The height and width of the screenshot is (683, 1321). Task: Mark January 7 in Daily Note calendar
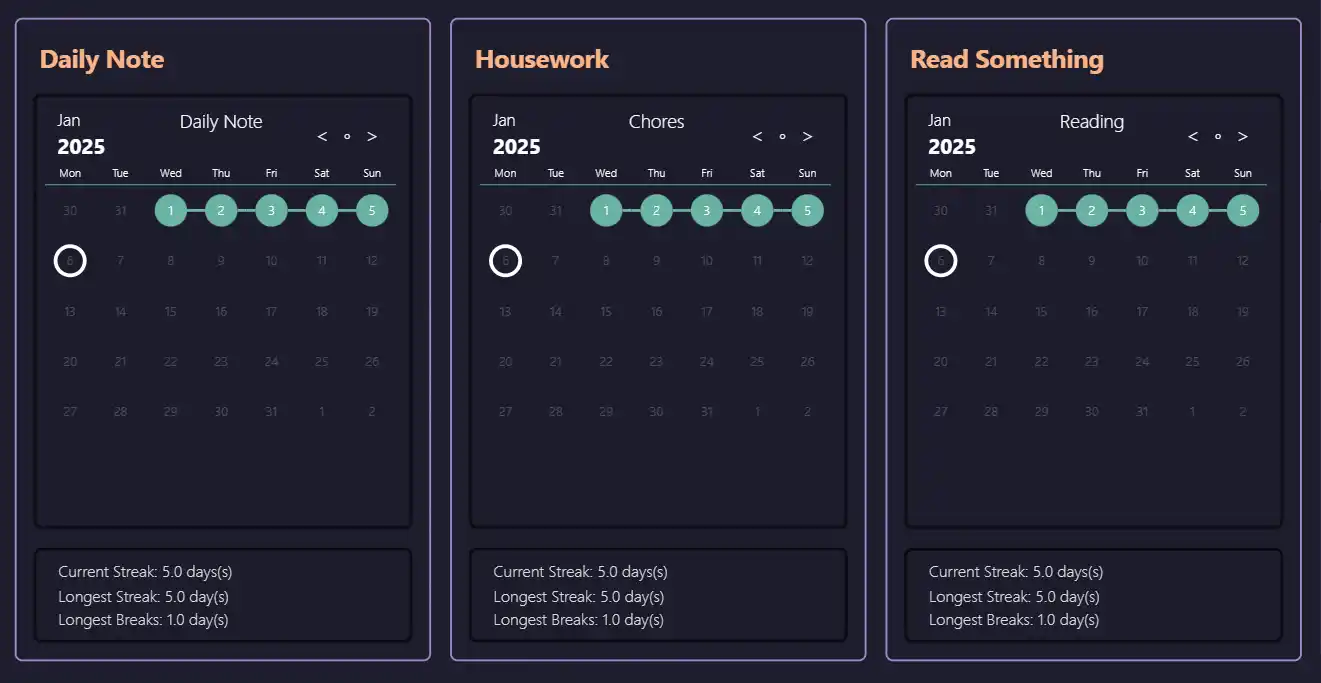click(120, 261)
